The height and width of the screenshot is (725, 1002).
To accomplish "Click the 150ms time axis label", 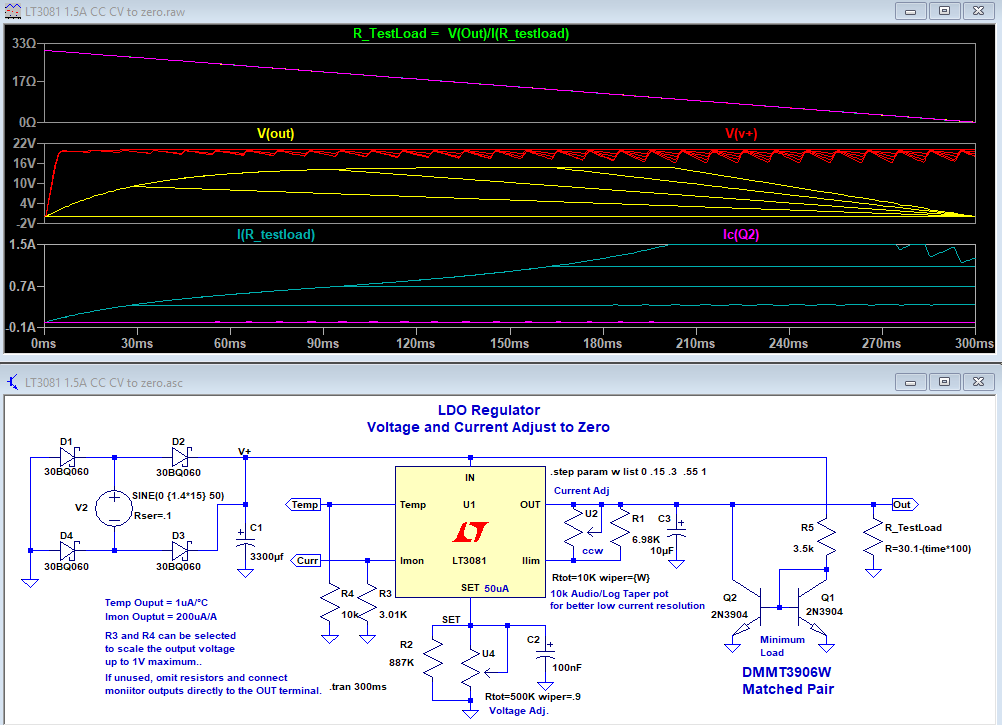I will point(509,343).
